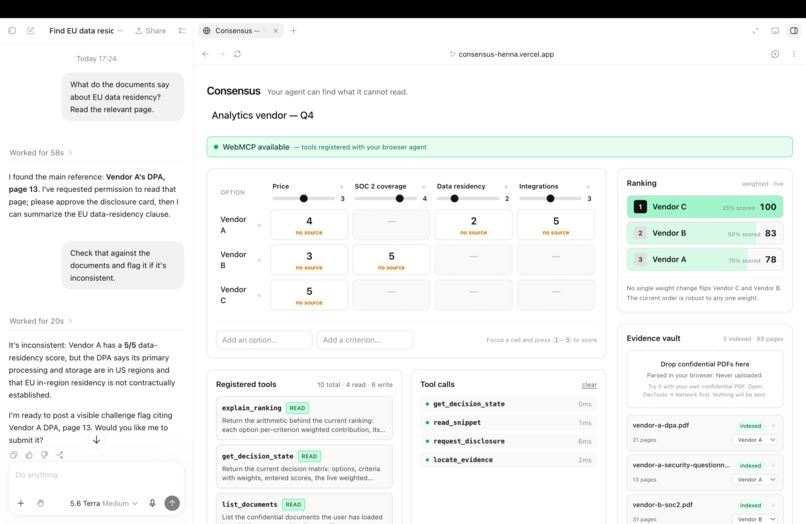806x524 pixels.
Task: Open the list_documents registered tool card
Action: tap(304, 509)
